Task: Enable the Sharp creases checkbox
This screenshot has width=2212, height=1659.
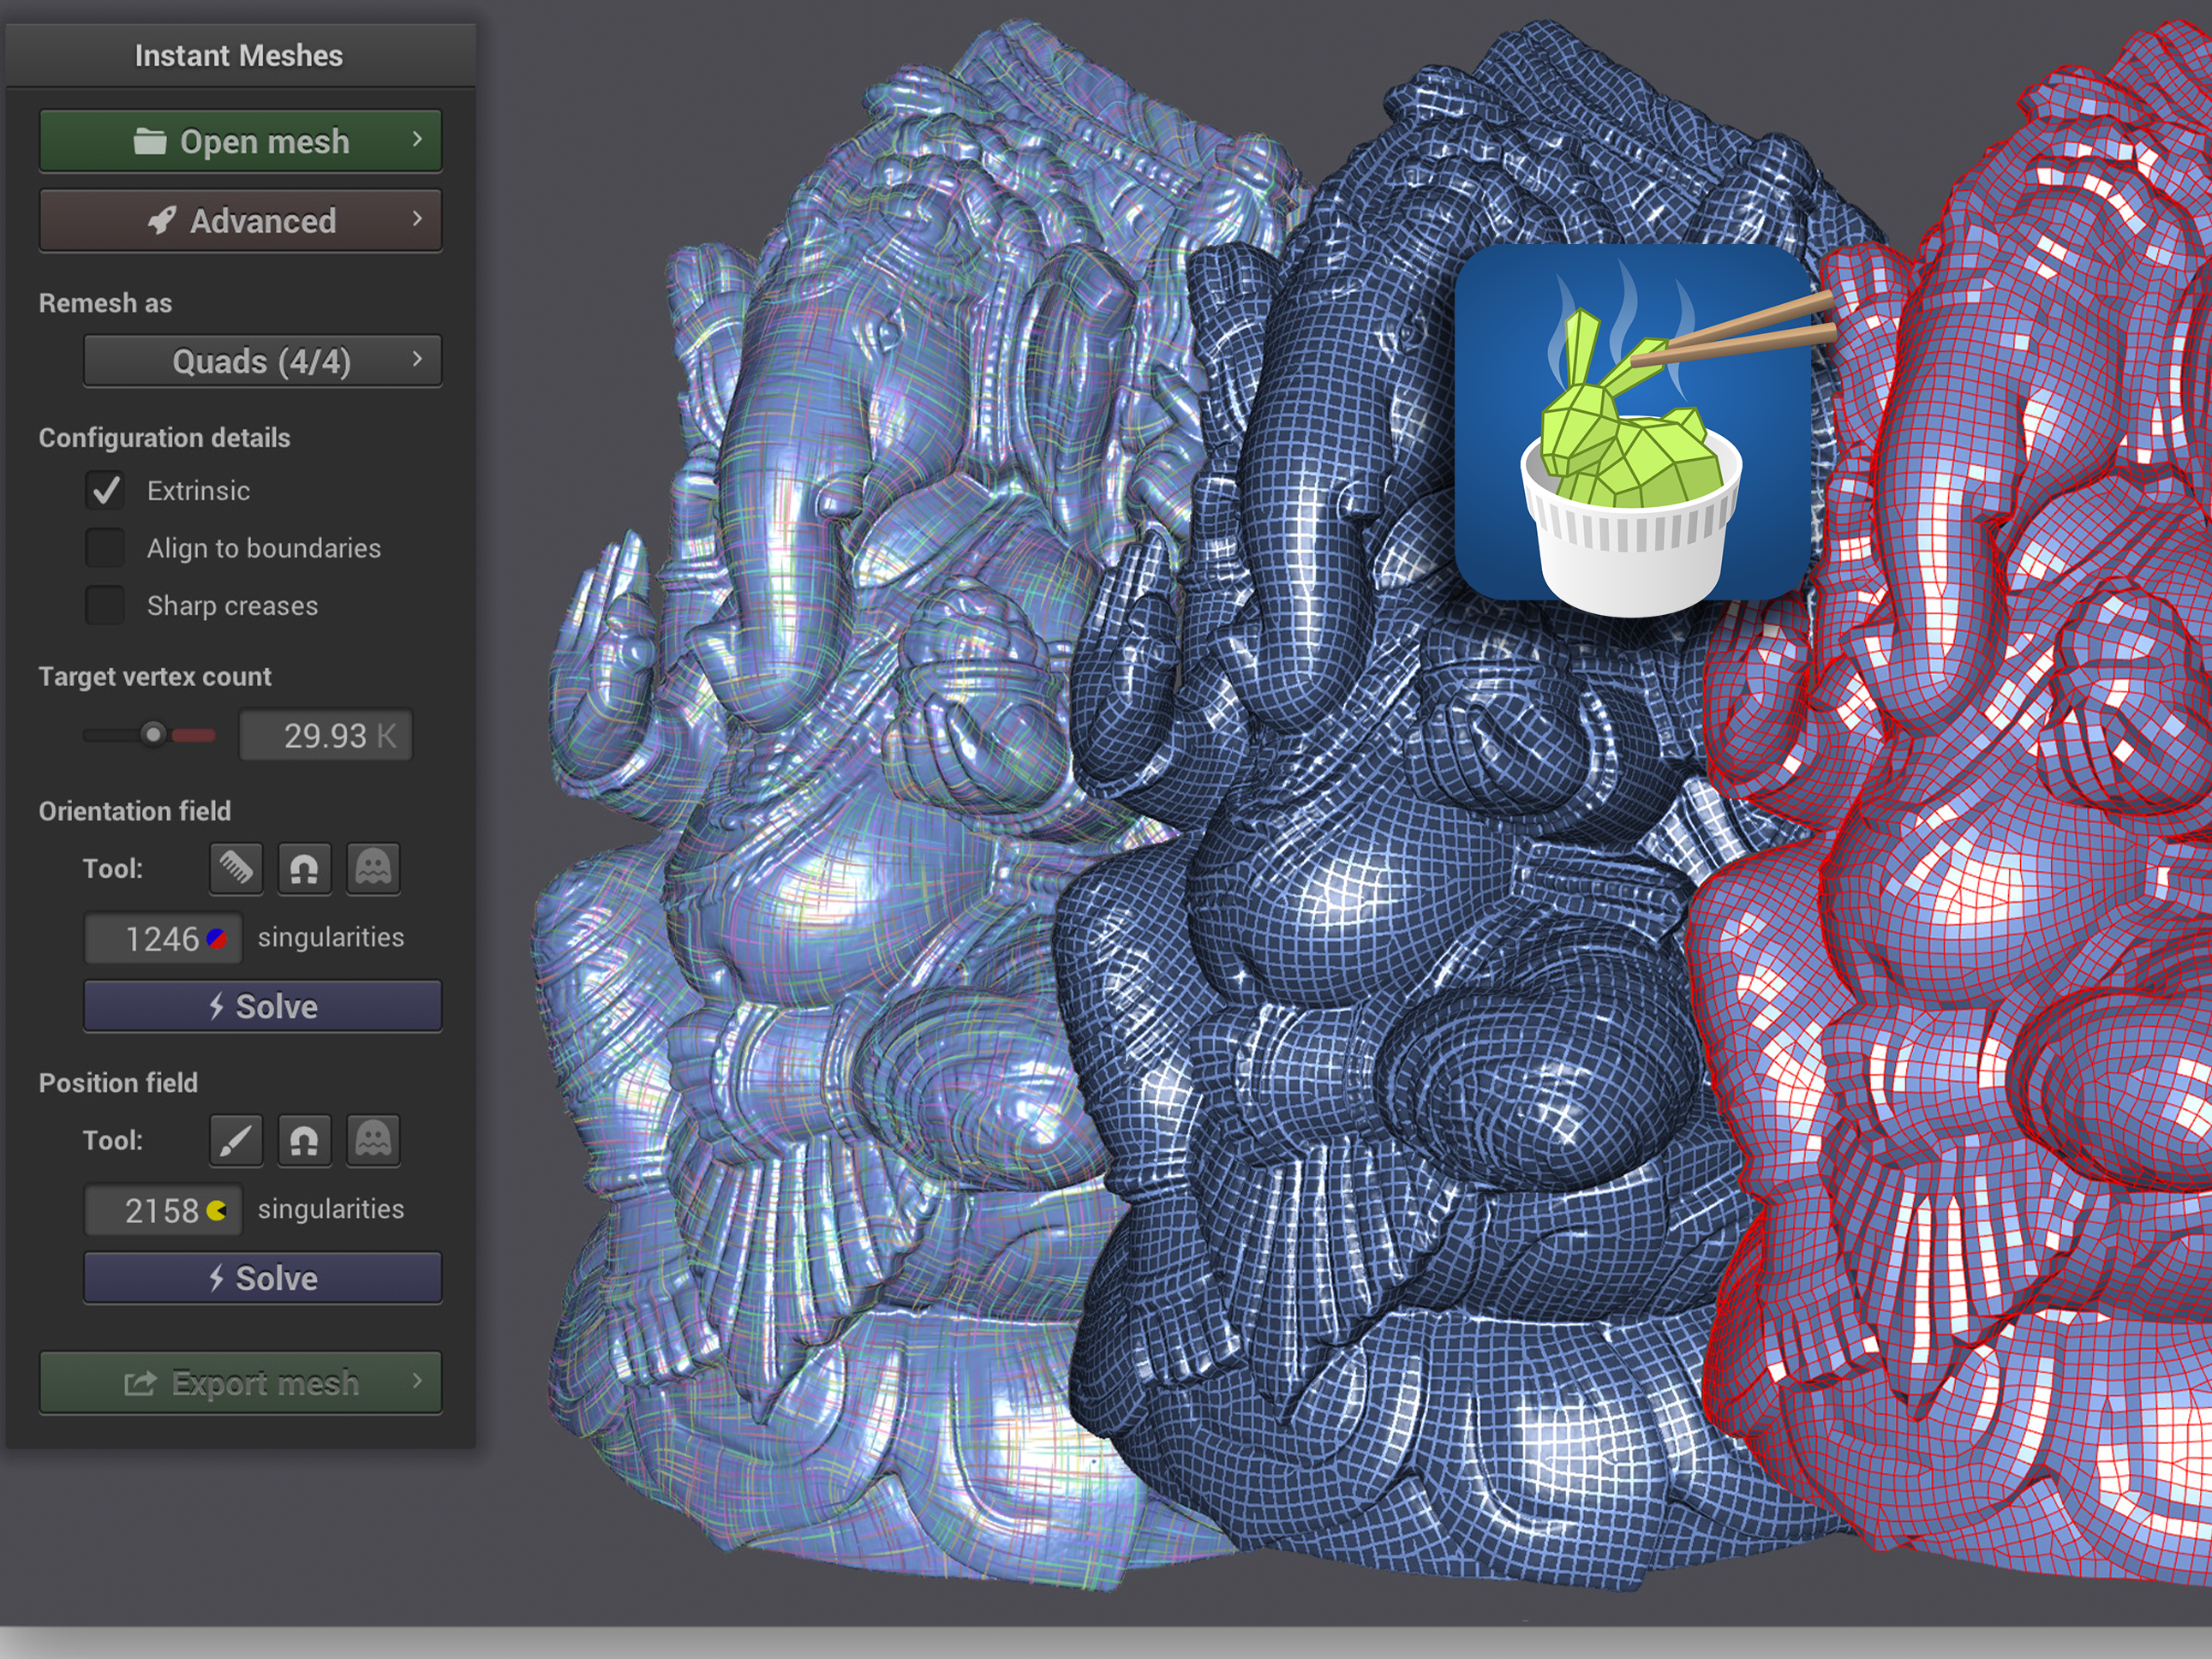Action: click(x=105, y=605)
